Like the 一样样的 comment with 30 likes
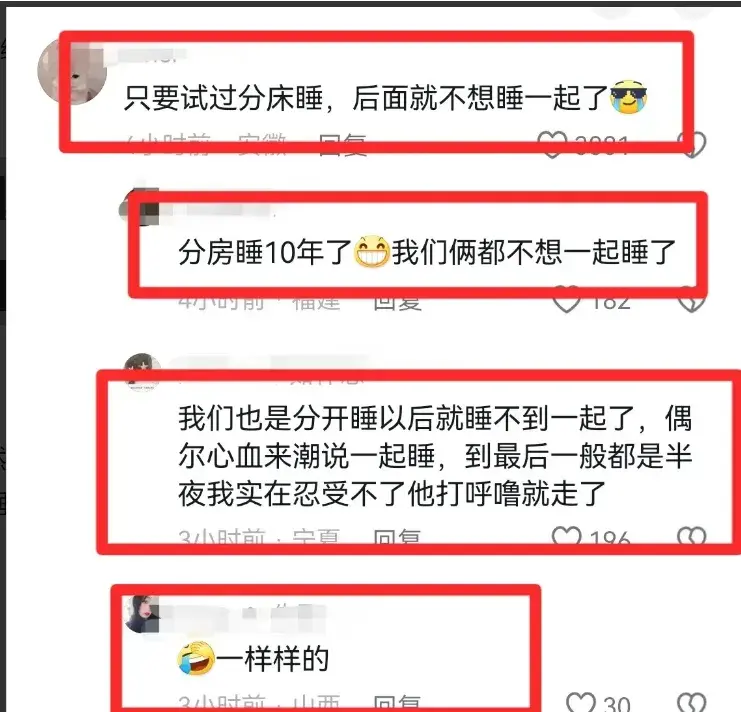The width and height of the screenshot is (741, 712). point(581,703)
